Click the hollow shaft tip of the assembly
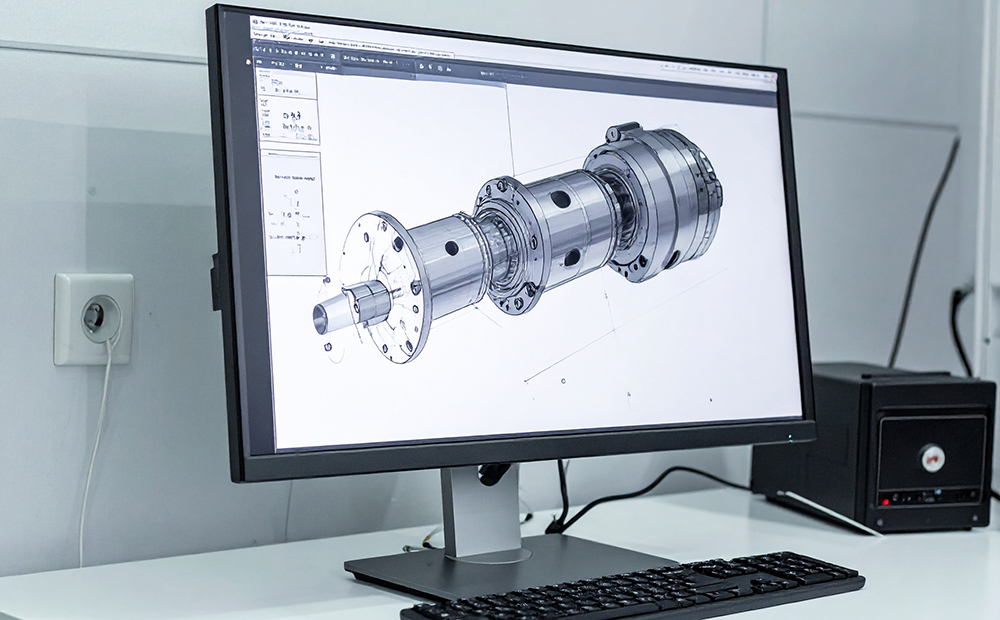The height and width of the screenshot is (620, 1000). click(x=323, y=317)
